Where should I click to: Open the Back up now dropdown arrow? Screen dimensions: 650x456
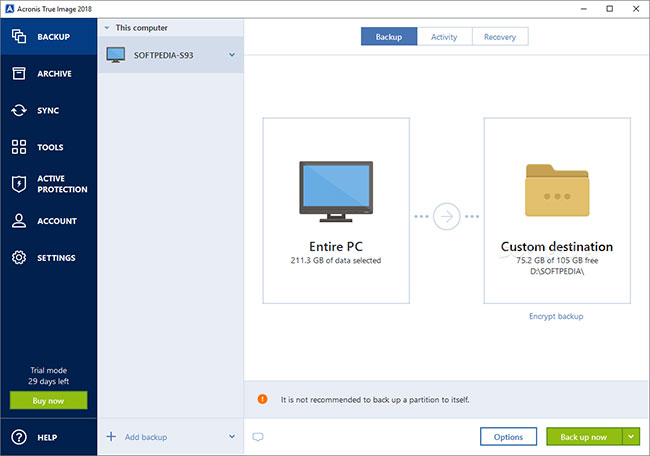(x=631, y=437)
